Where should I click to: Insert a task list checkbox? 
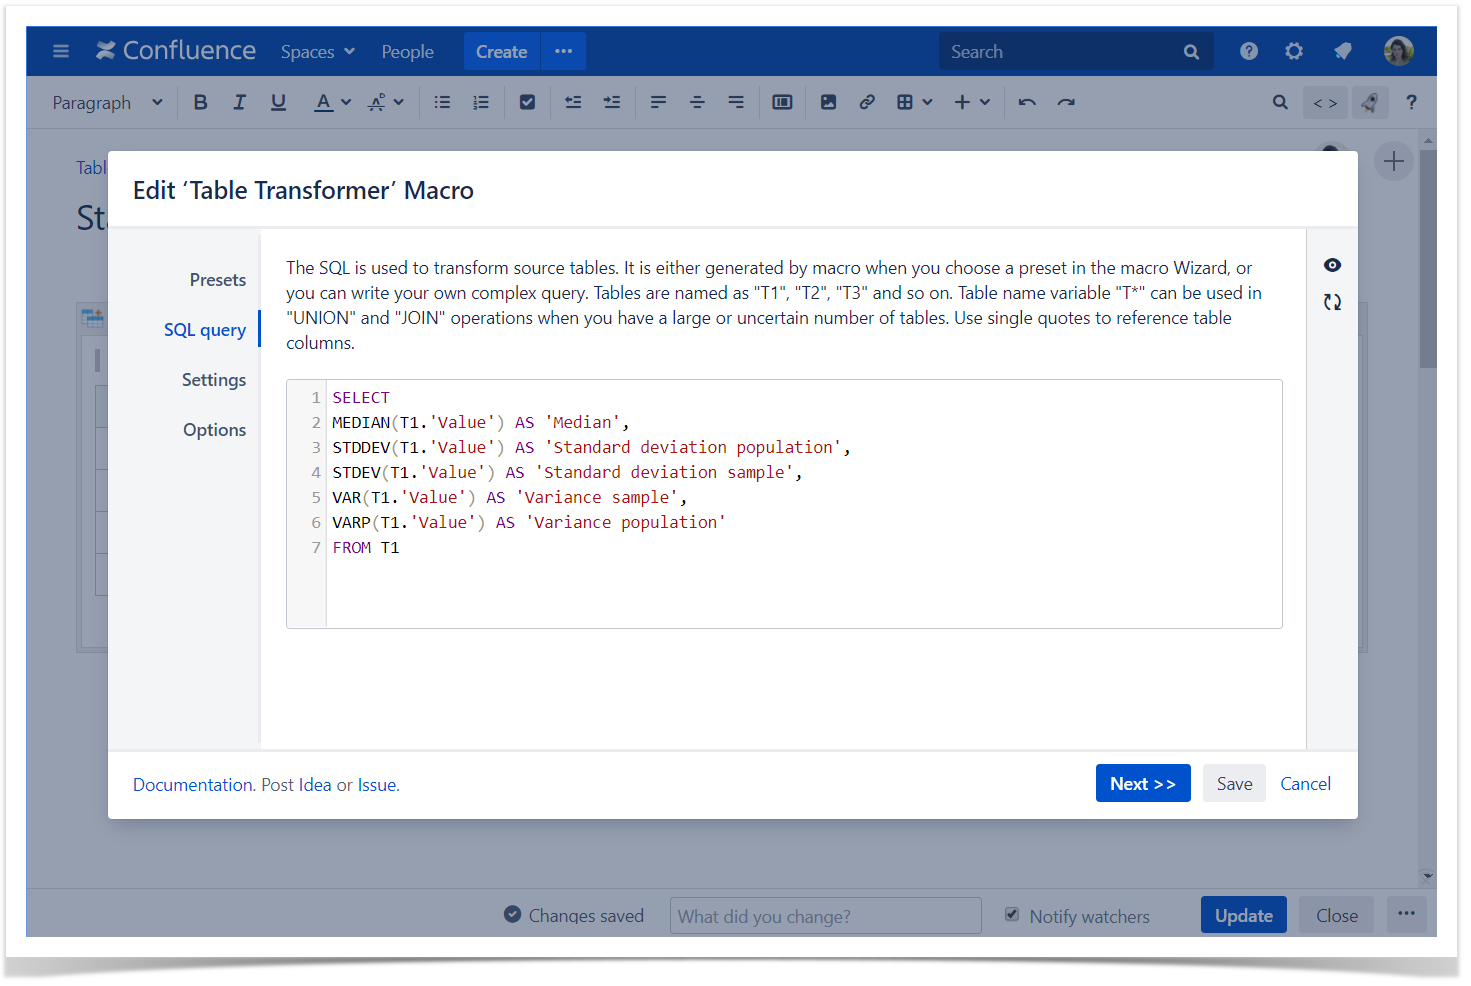coord(527,102)
